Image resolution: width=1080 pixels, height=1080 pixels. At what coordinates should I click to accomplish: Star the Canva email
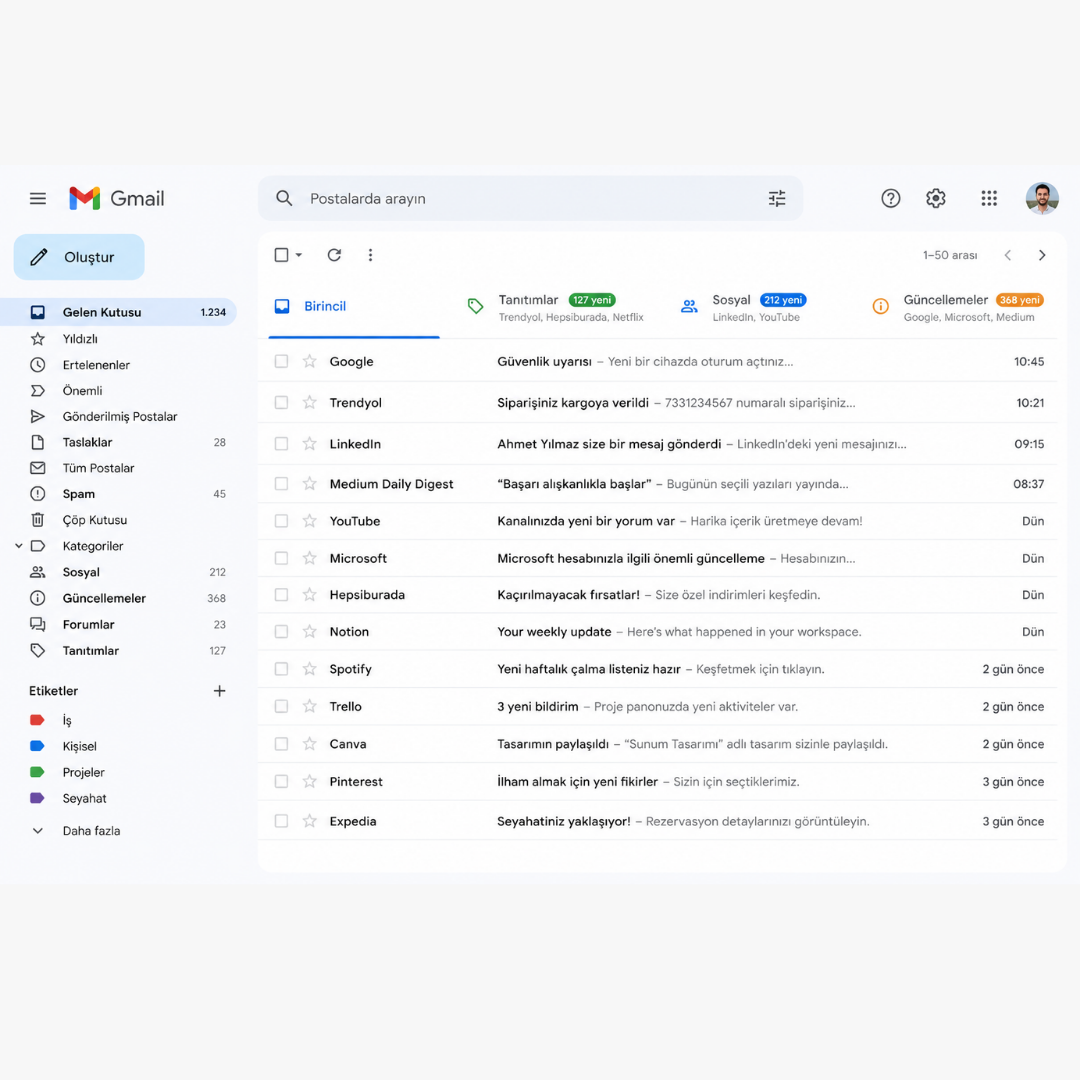(x=309, y=744)
